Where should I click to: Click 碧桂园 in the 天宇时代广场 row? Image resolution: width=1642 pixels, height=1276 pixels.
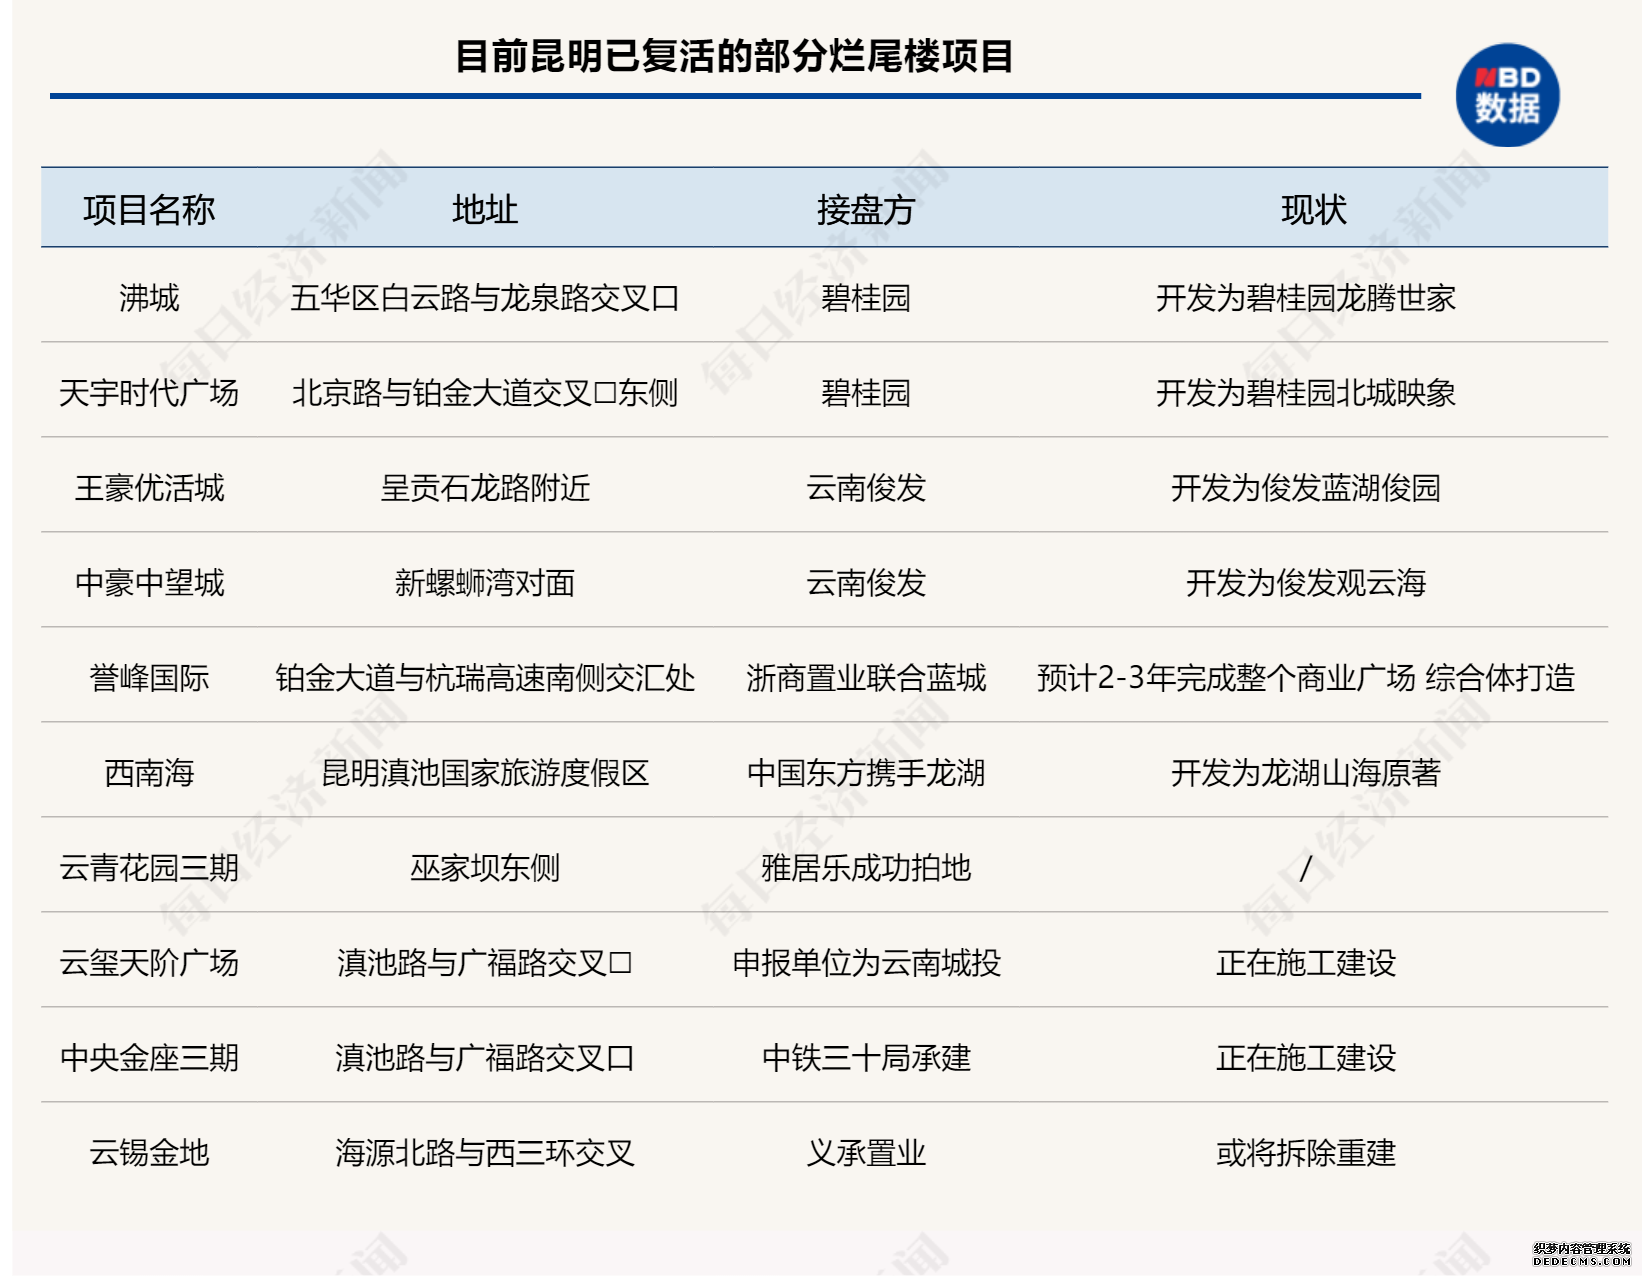click(866, 393)
